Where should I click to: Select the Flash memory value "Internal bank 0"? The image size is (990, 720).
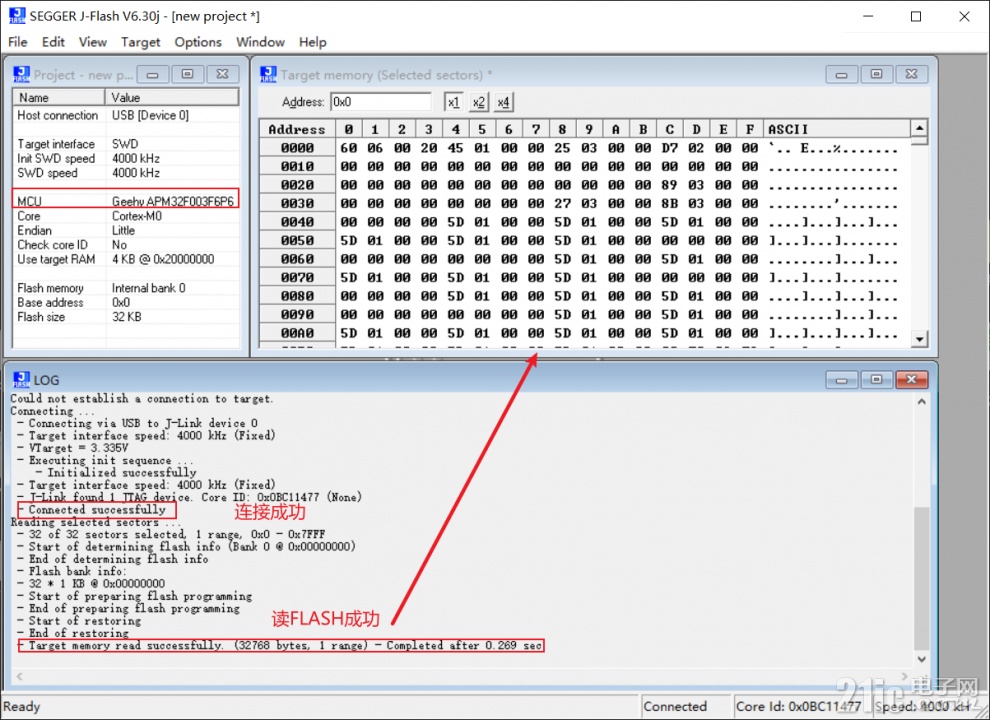[x=148, y=288]
